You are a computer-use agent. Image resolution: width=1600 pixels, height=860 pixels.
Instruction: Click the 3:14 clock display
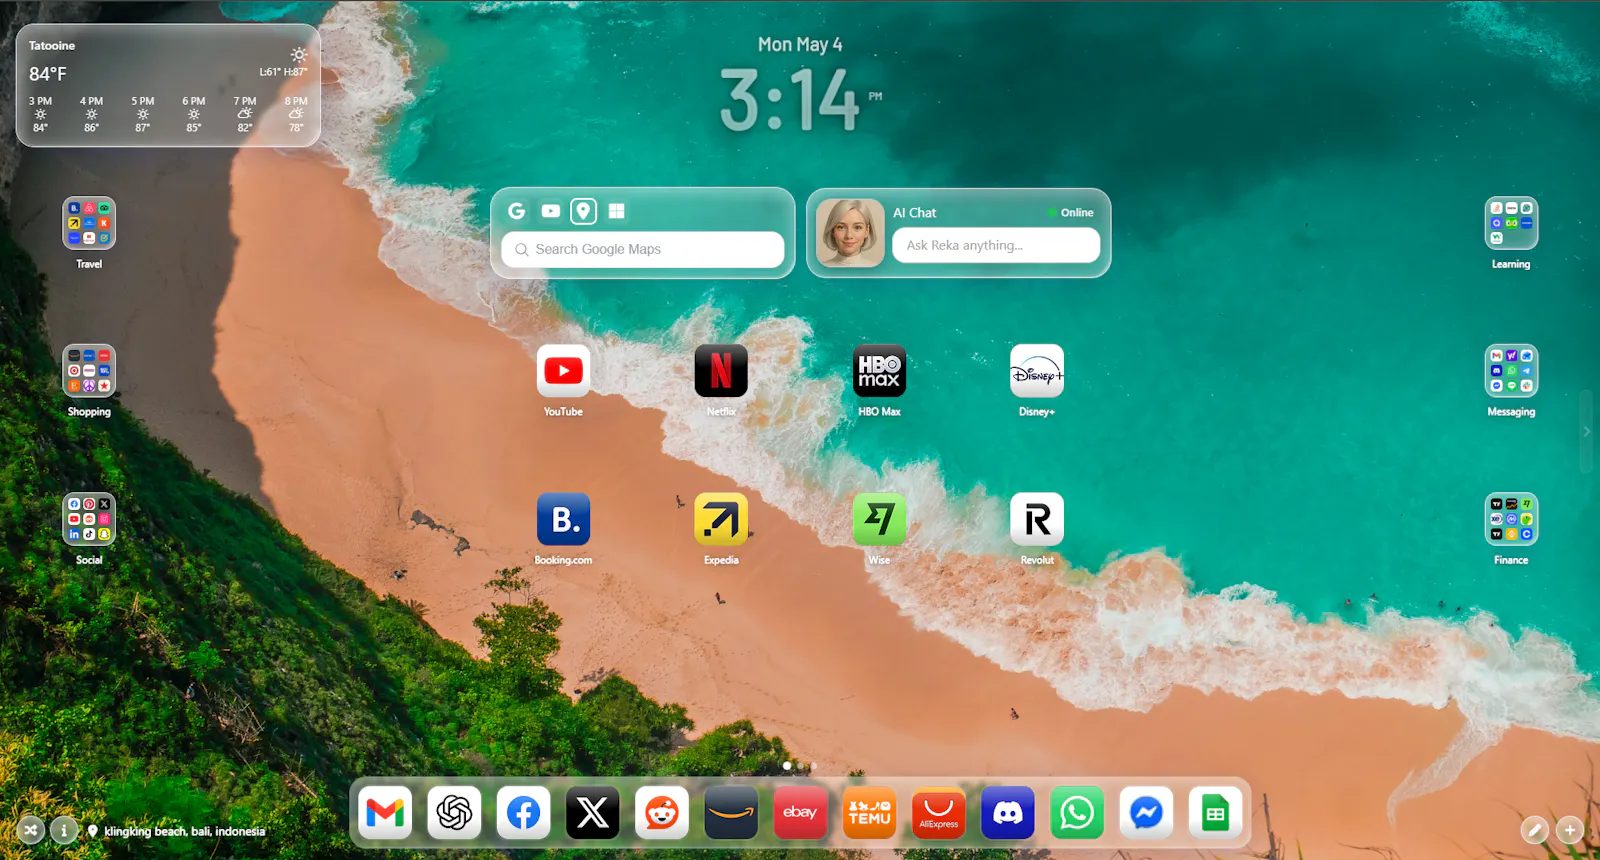tap(790, 100)
